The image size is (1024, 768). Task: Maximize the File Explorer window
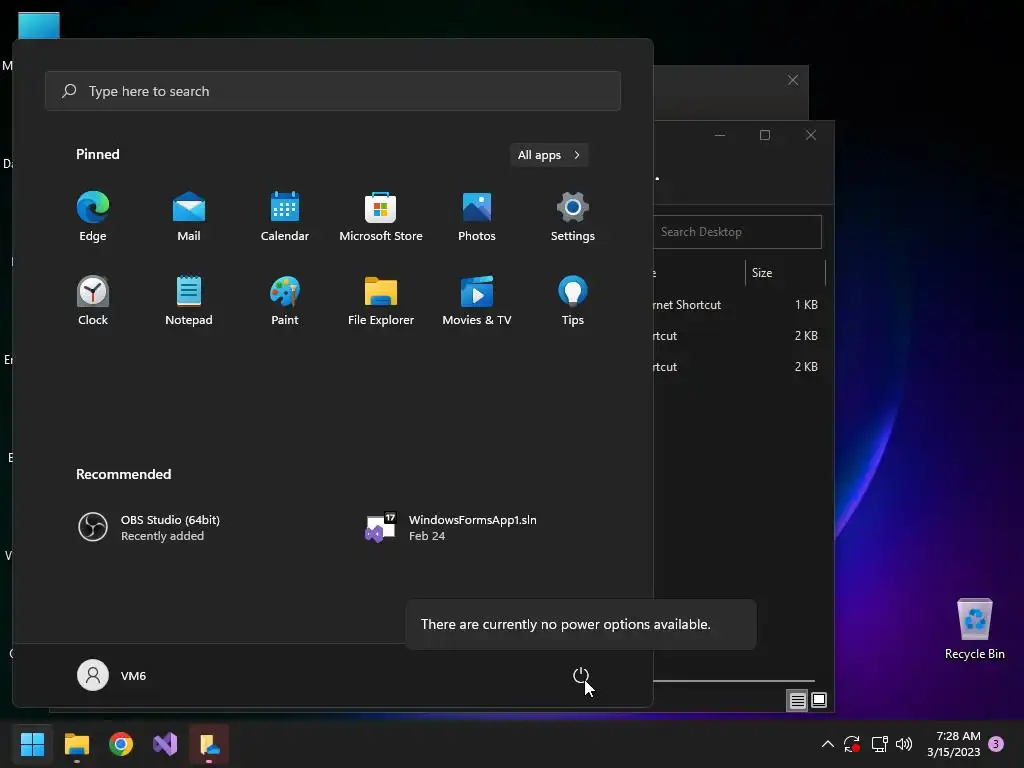pos(765,135)
